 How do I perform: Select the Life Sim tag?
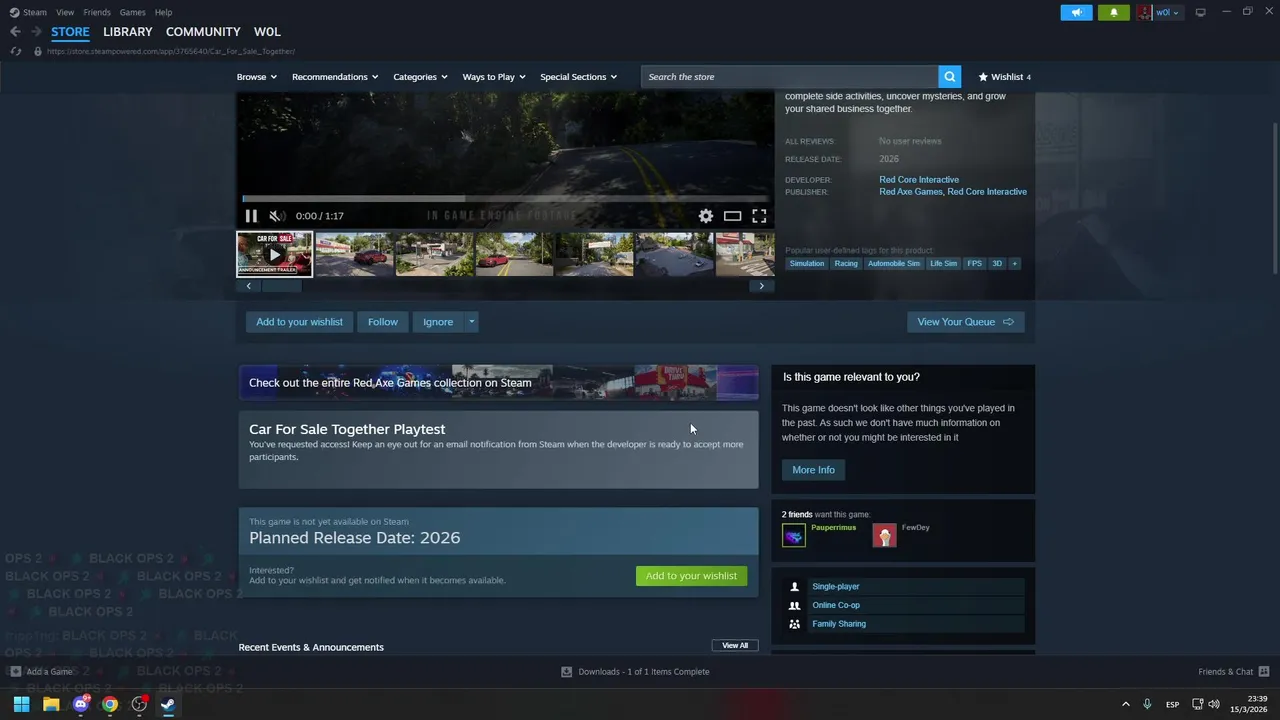(x=943, y=264)
